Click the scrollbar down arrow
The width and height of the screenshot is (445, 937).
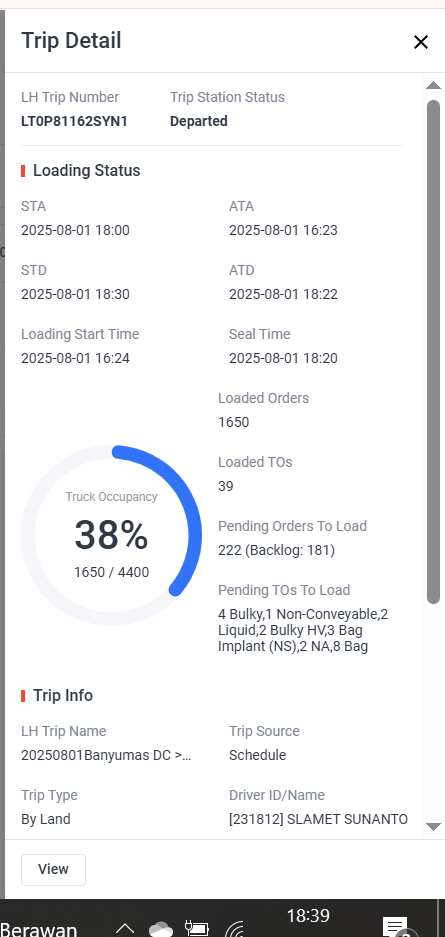(x=433, y=827)
